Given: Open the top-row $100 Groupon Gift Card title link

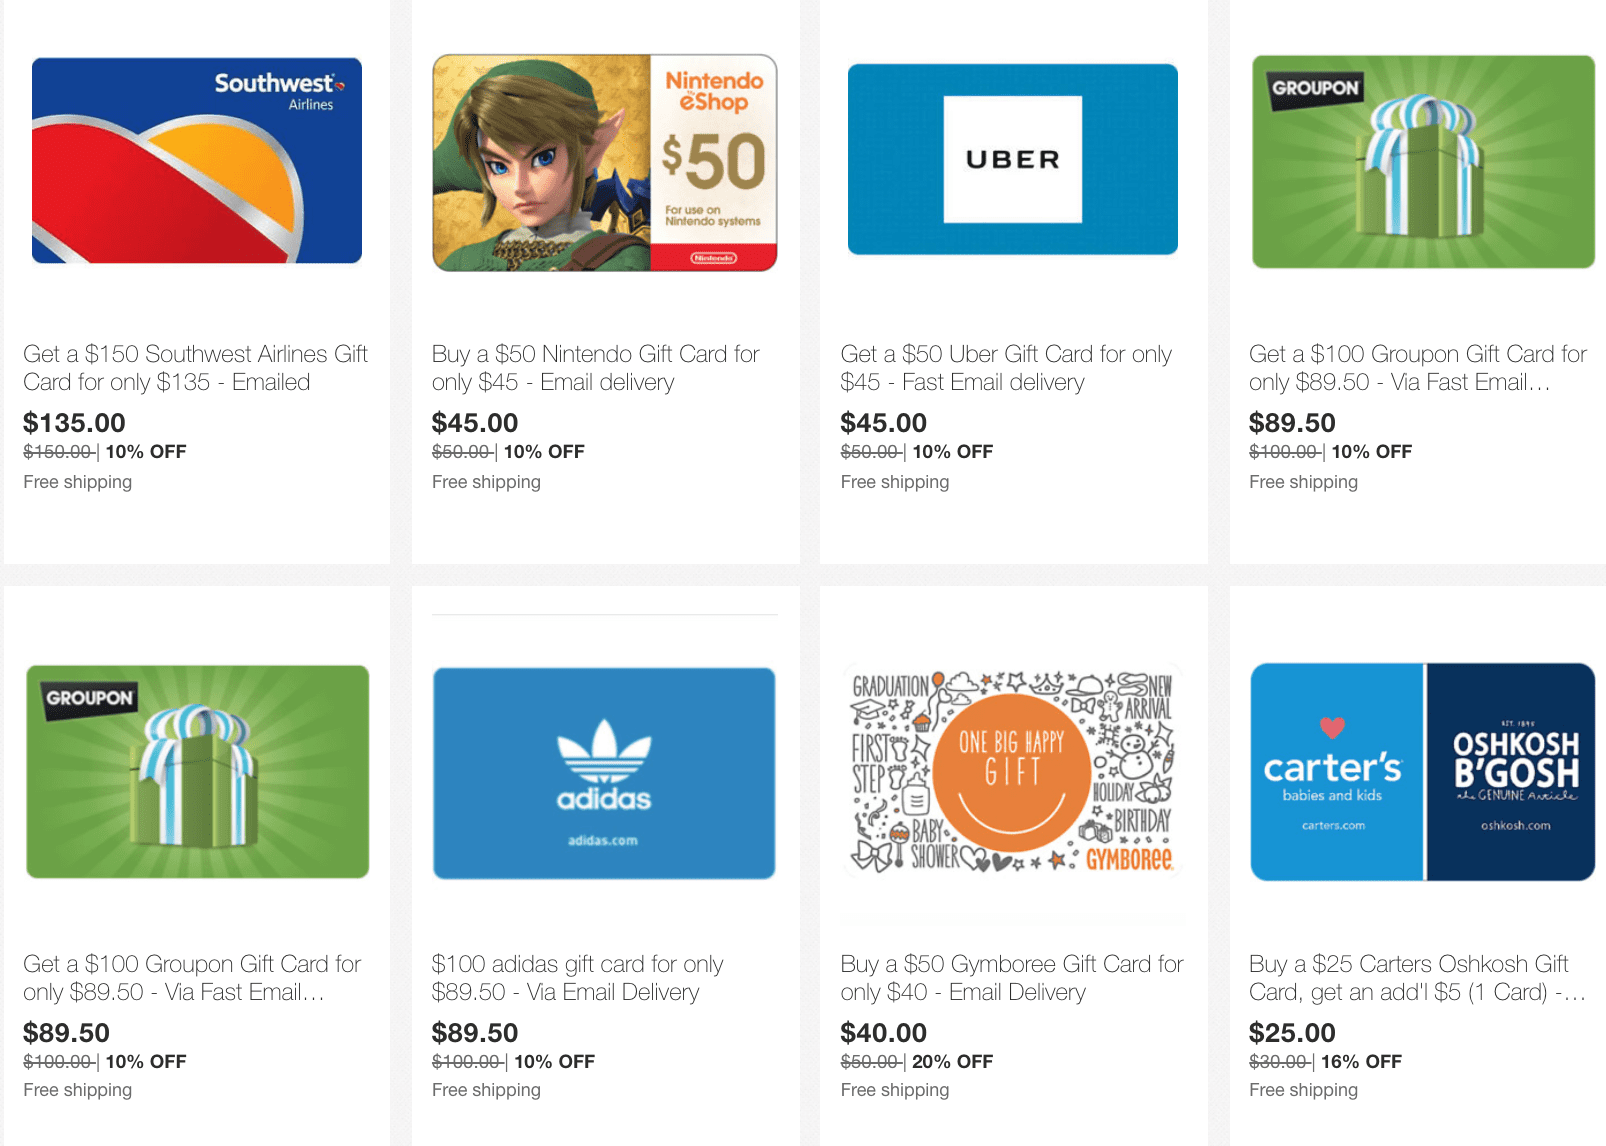Looking at the screenshot, I should tap(1418, 368).
